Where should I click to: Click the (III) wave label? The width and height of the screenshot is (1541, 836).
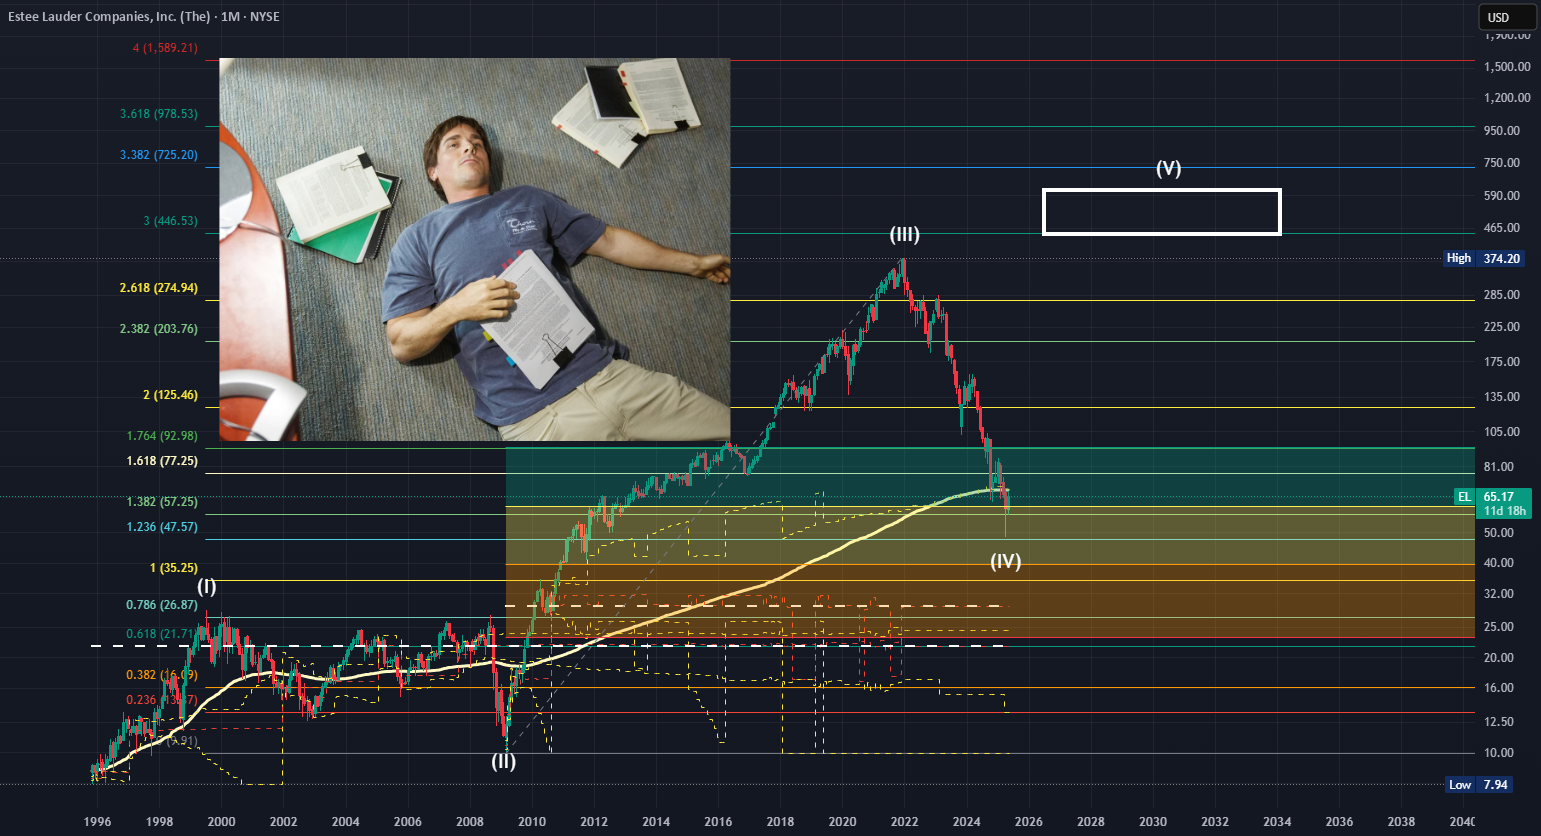(905, 235)
